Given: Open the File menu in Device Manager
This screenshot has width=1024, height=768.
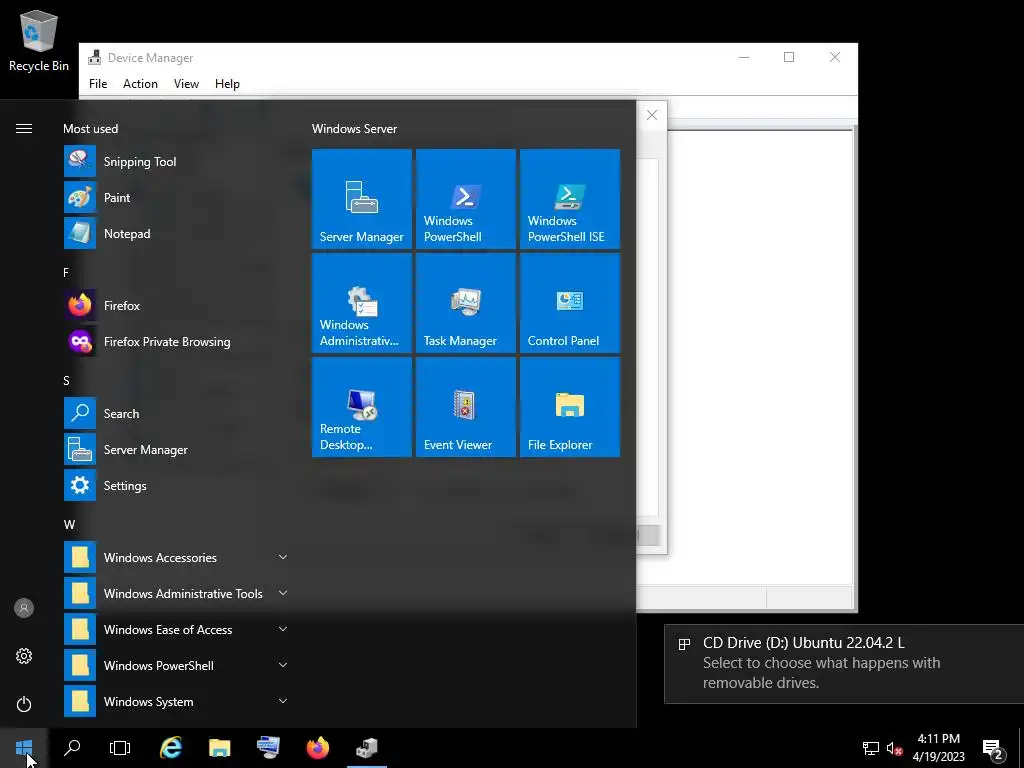Looking at the screenshot, I should (x=98, y=84).
